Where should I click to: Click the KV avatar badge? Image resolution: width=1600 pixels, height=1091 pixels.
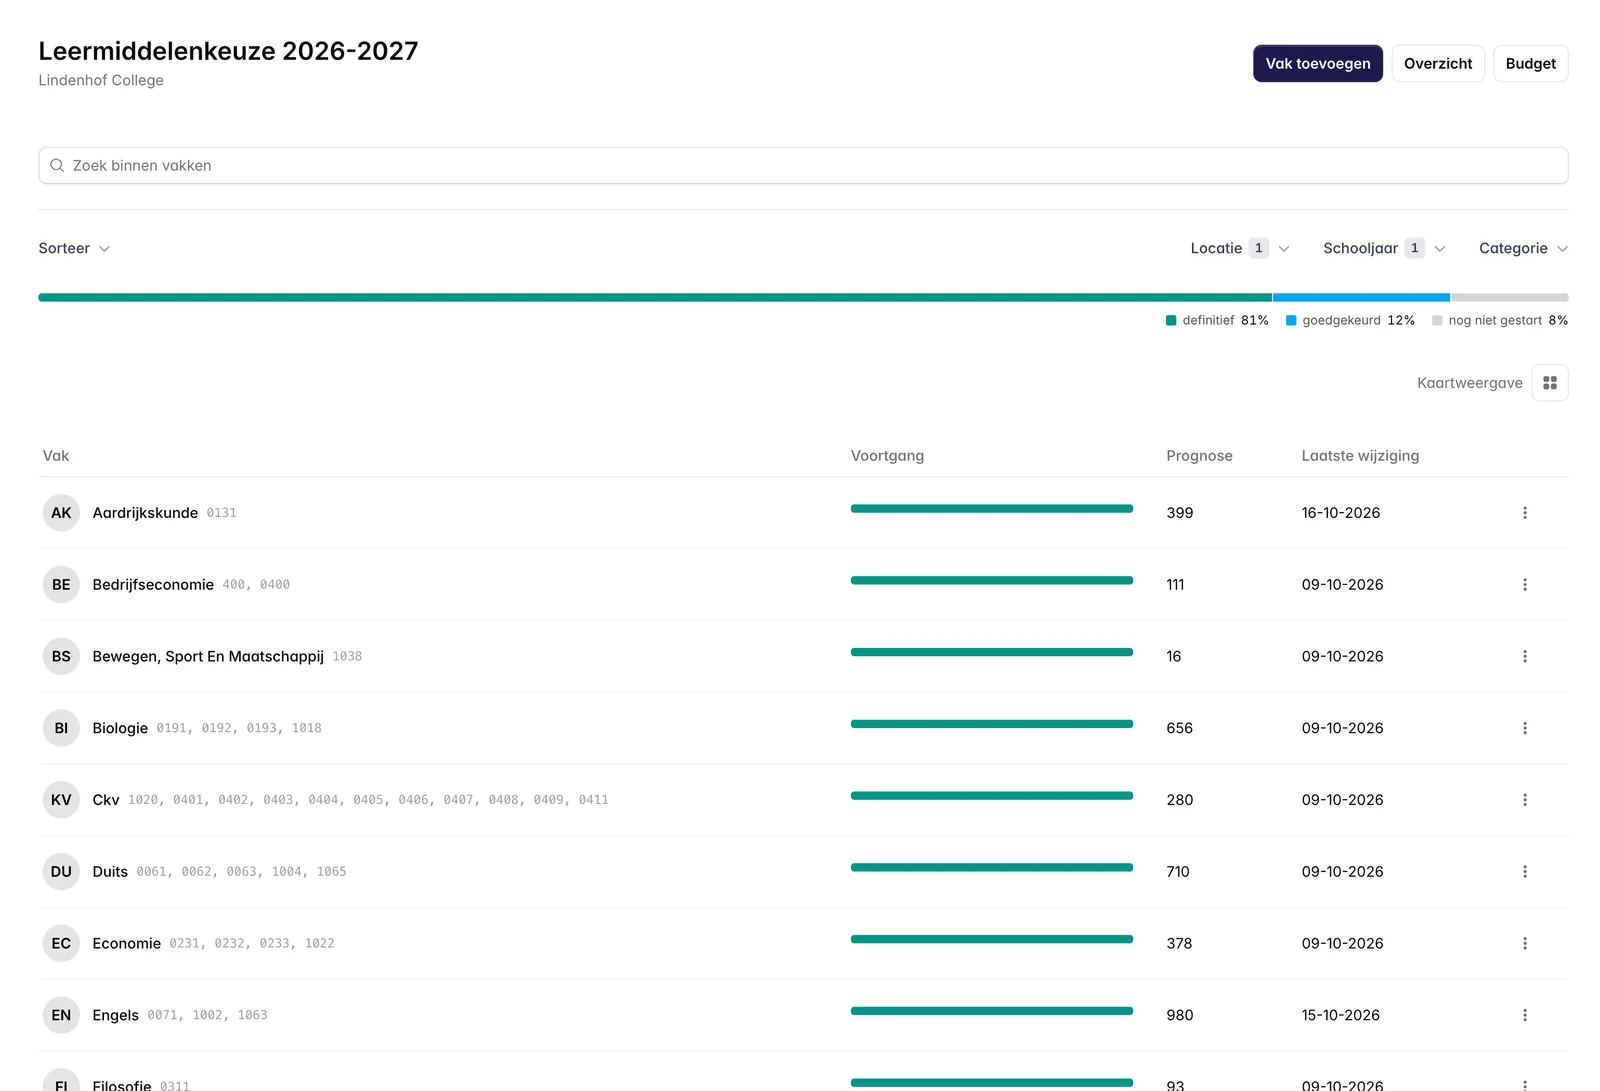coord(61,800)
